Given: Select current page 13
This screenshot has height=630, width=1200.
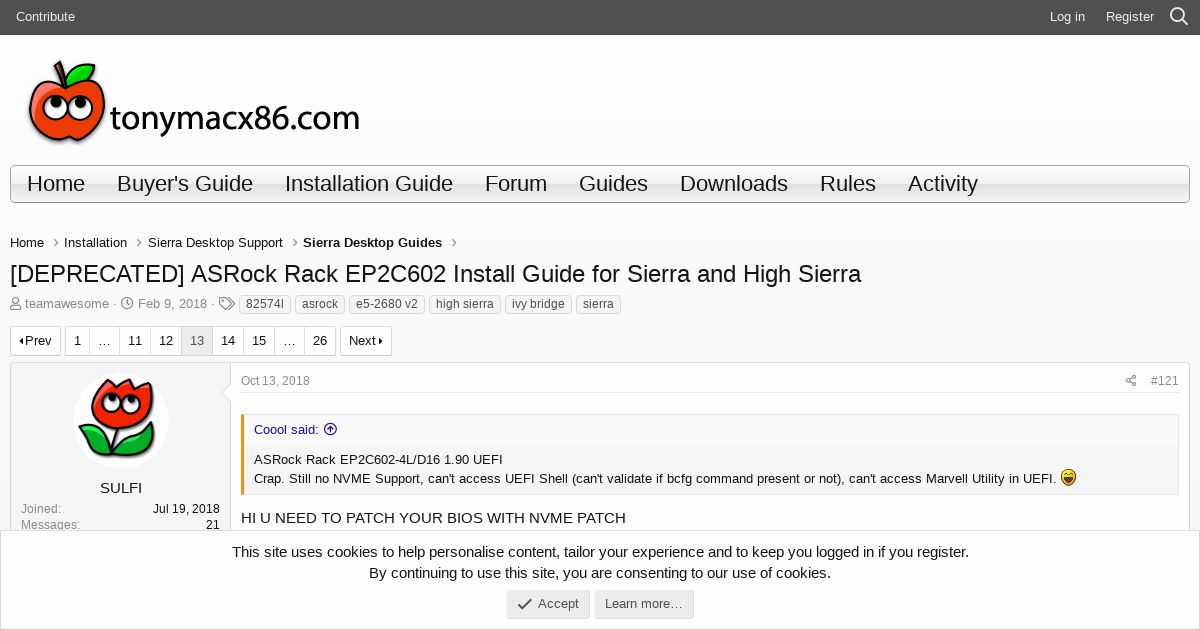Looking at the screenshot, I should [197, 341].
